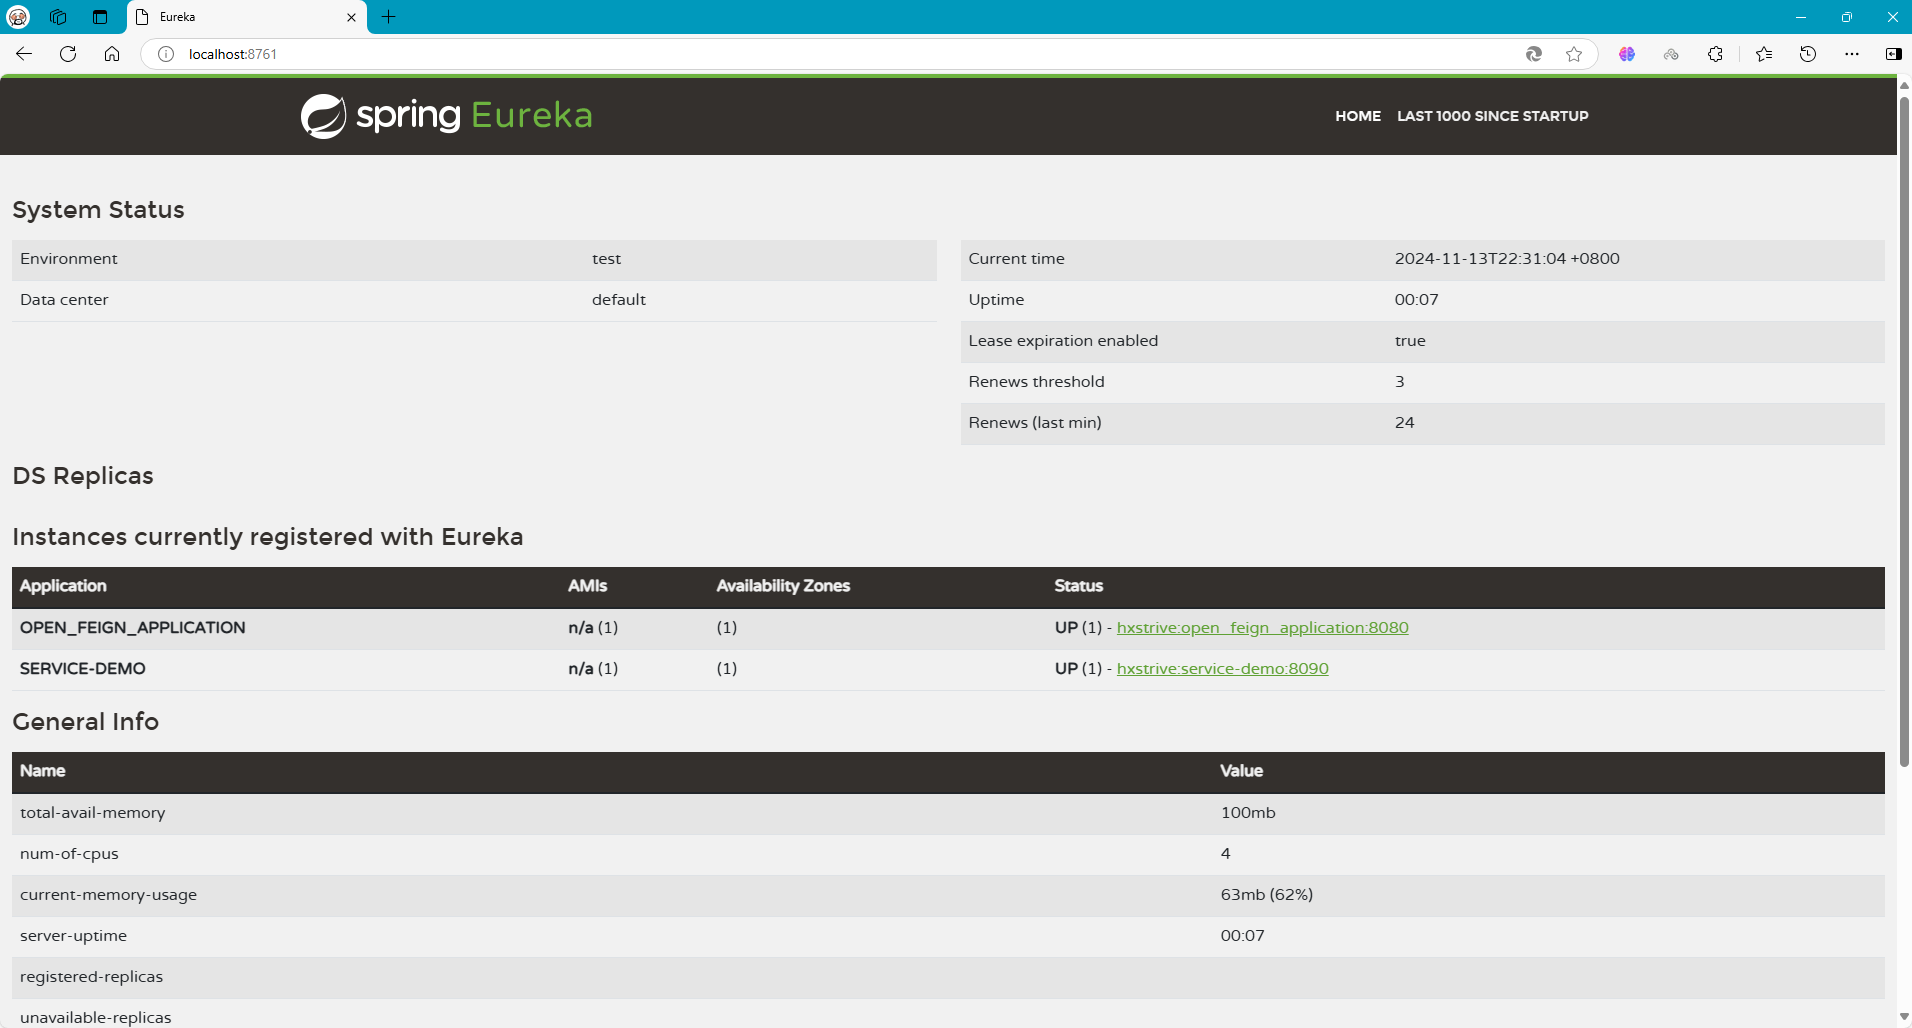1912x1028 pixels.
Task: Click cloud icon in browser toolbar
Action: [1671, 54]
